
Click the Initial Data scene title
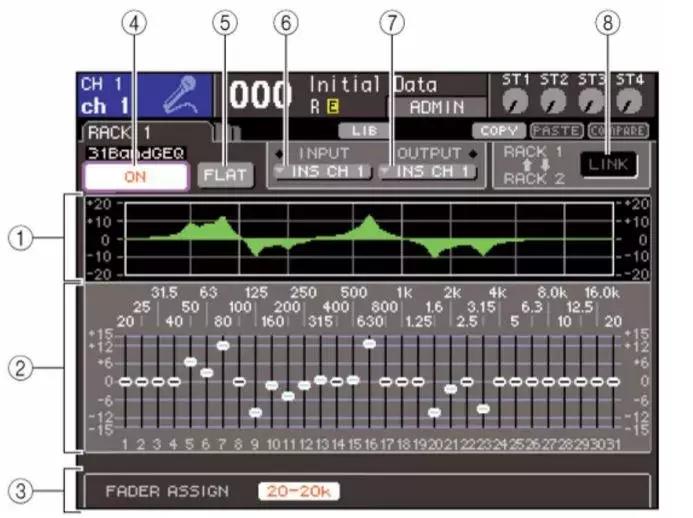373,84
